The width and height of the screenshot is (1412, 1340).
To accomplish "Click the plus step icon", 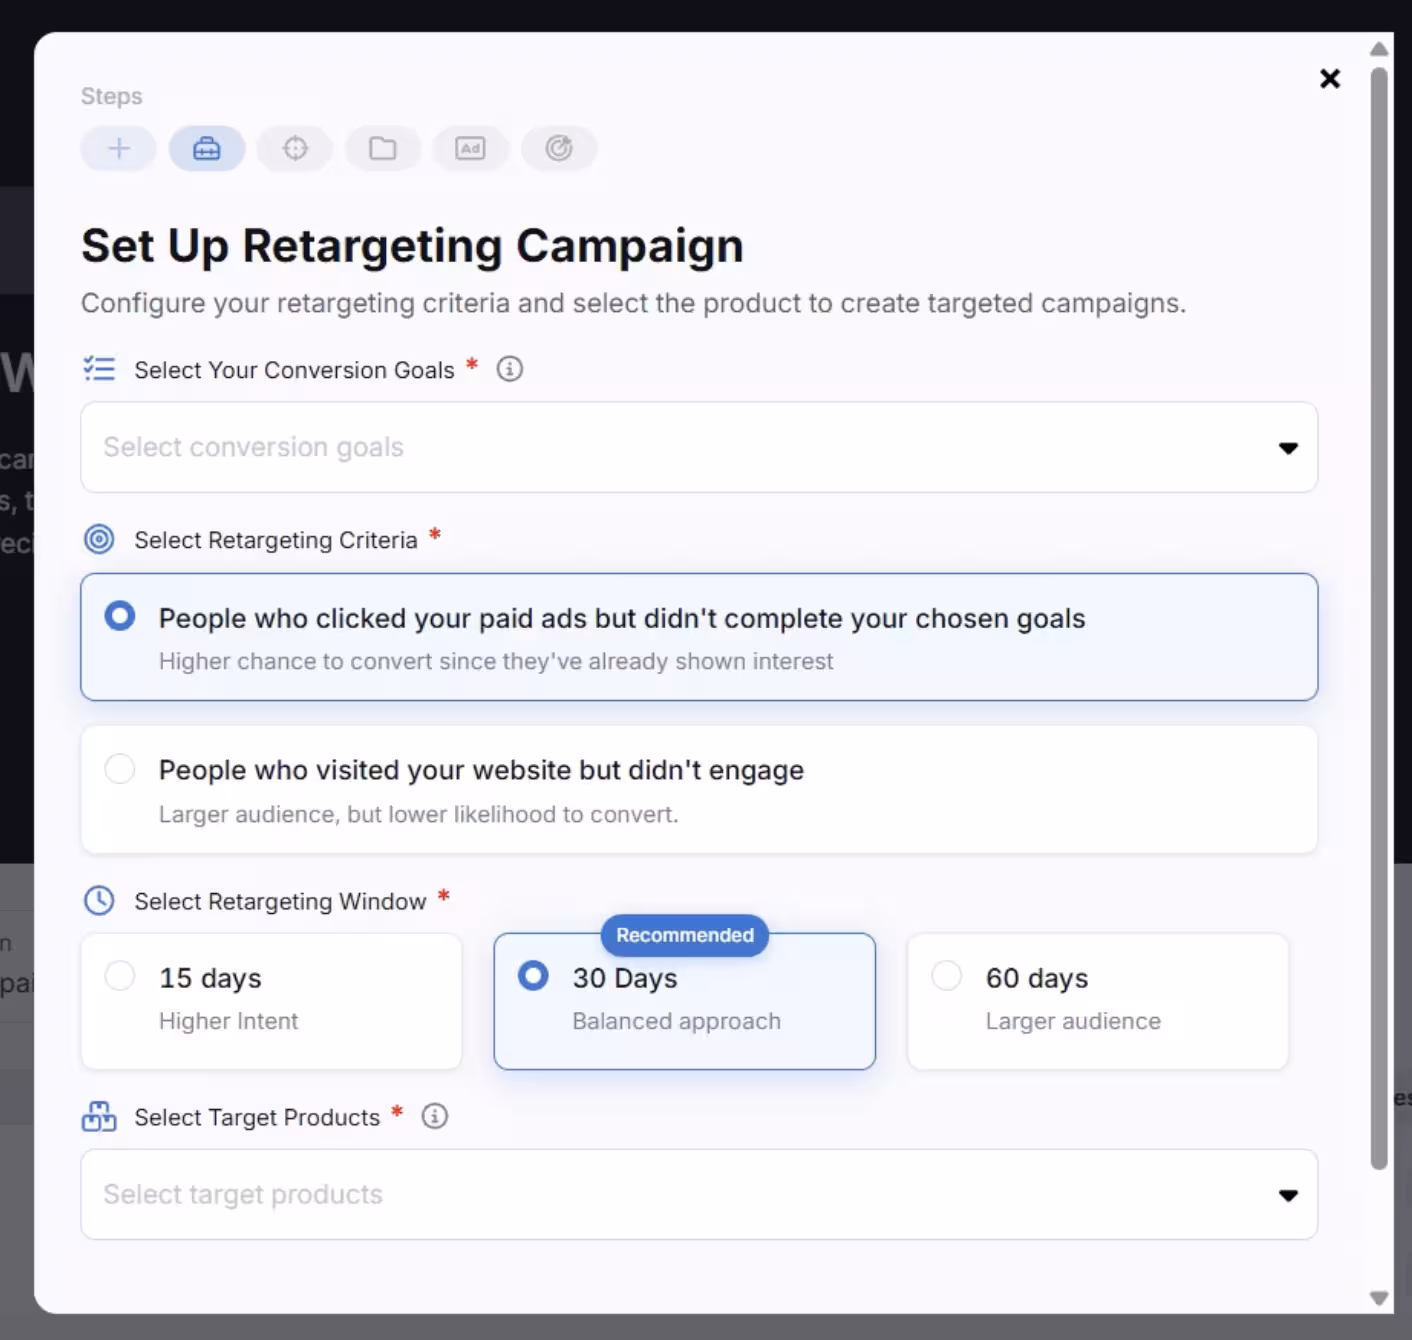I will pyautogui.click(x=118, y=149).
